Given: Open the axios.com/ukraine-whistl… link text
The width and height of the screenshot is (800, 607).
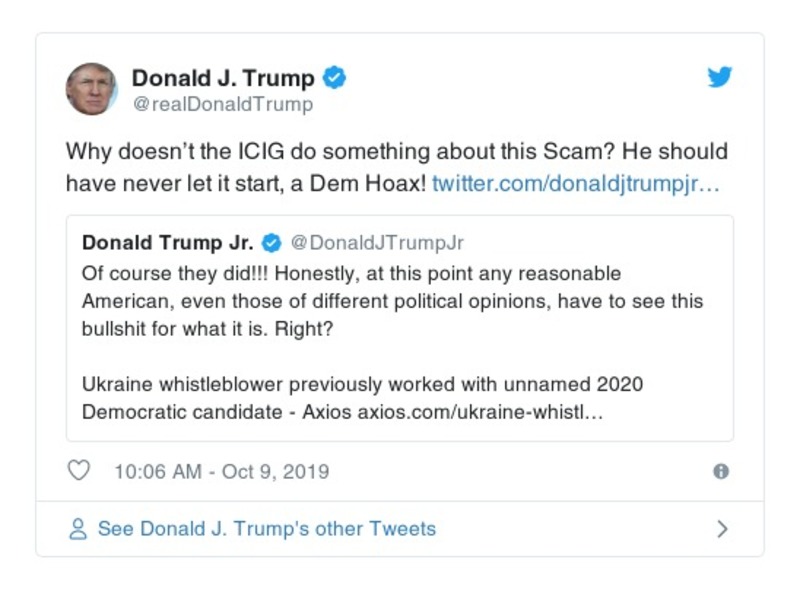Looking at the screenshot, I should coord(480,413).
